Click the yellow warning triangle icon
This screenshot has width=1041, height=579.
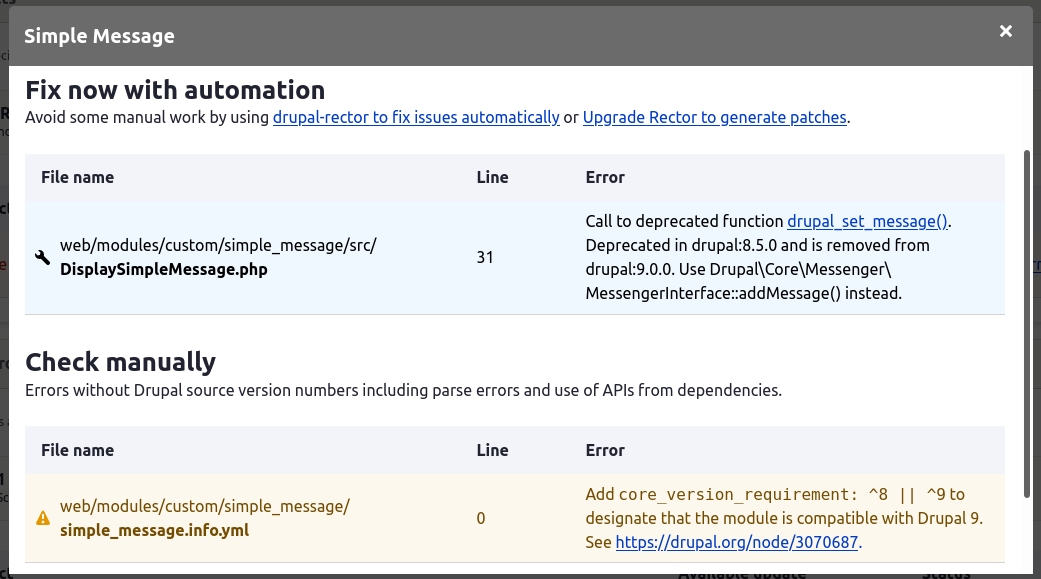point(43,518)
